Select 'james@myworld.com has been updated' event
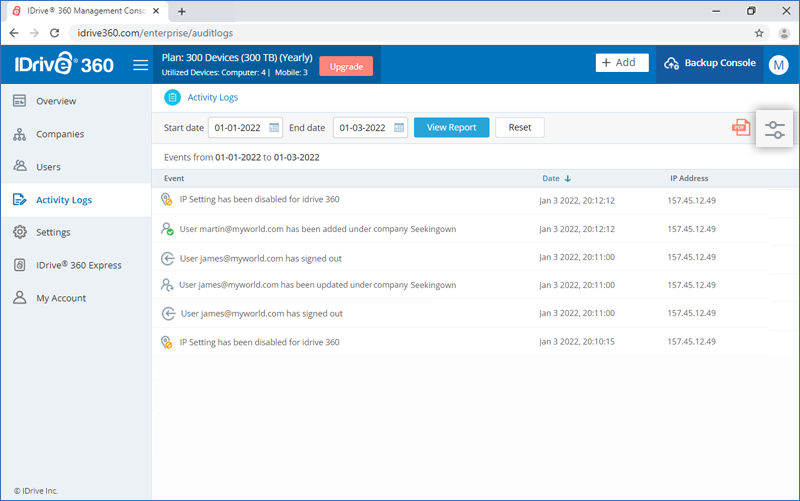This screenshot has height=501, width=800. click(x=317, y=285)
